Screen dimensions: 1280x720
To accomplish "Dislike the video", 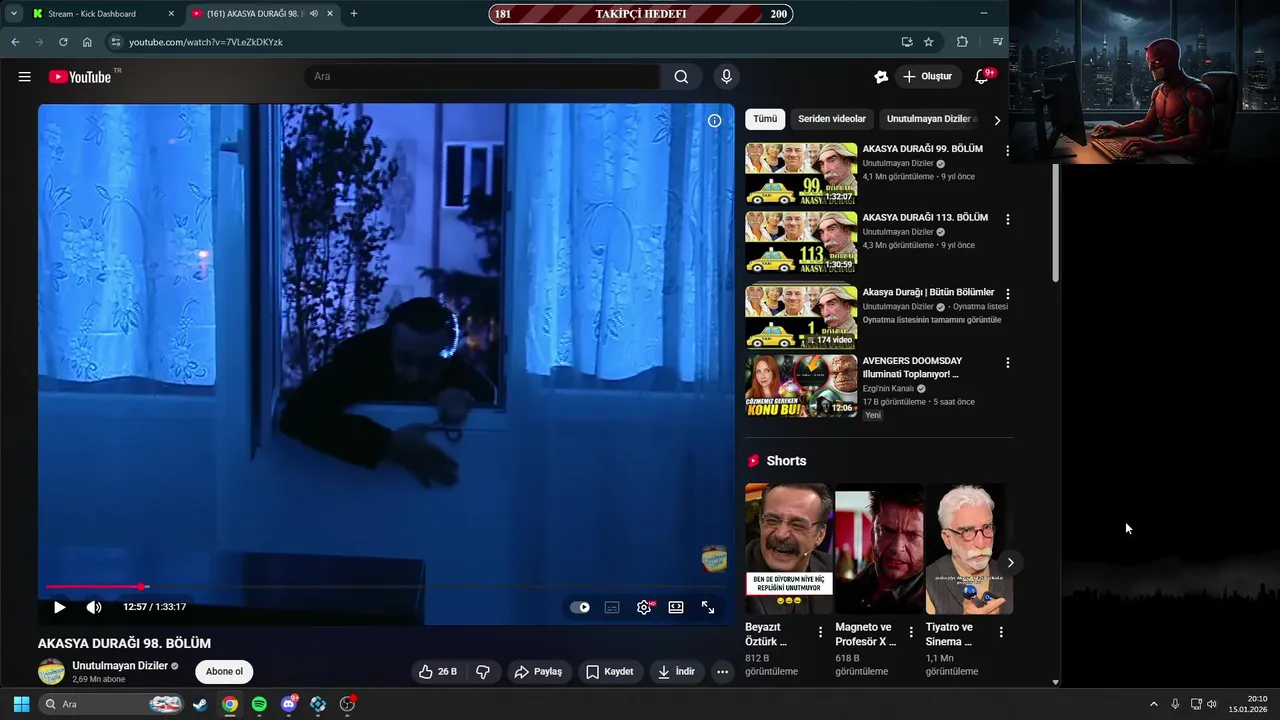I will coord(482,672).
